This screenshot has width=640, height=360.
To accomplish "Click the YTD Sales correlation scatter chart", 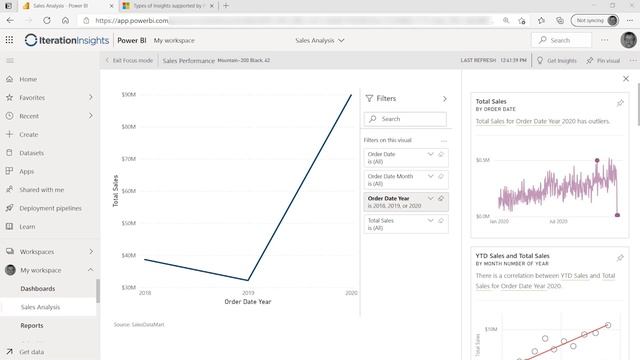I will (x=549, y=336).
